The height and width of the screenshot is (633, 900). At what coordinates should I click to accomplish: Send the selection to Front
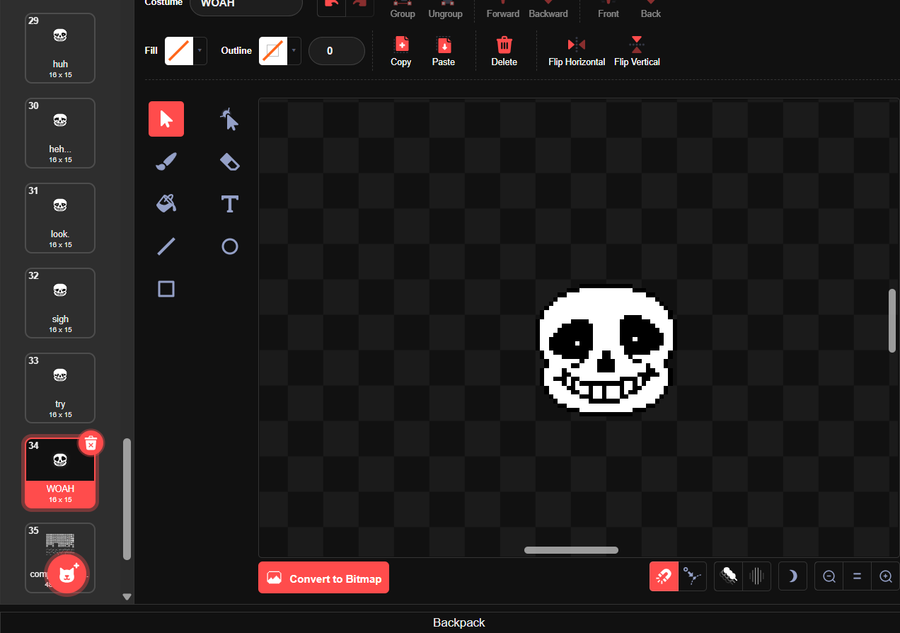pos(608,9)
